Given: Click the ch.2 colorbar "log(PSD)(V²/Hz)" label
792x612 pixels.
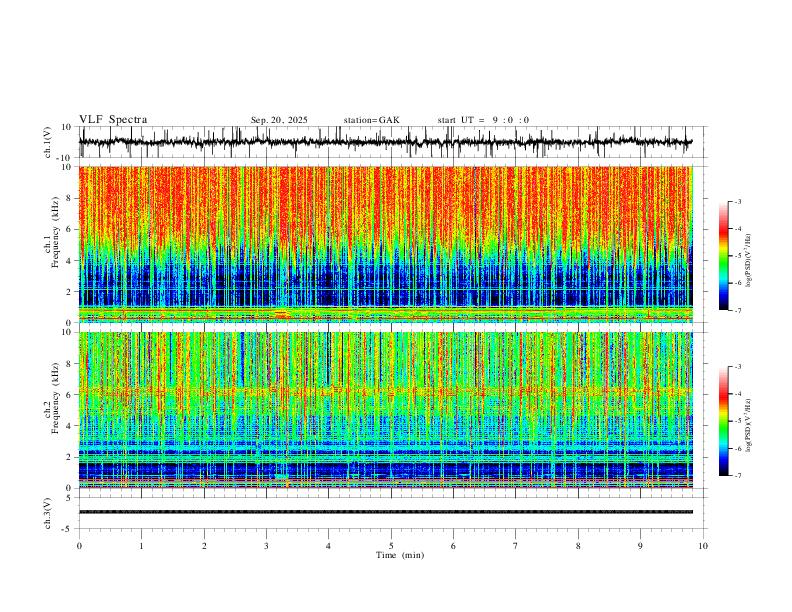Looking at the screenshot, I should (x=749, y=425).
